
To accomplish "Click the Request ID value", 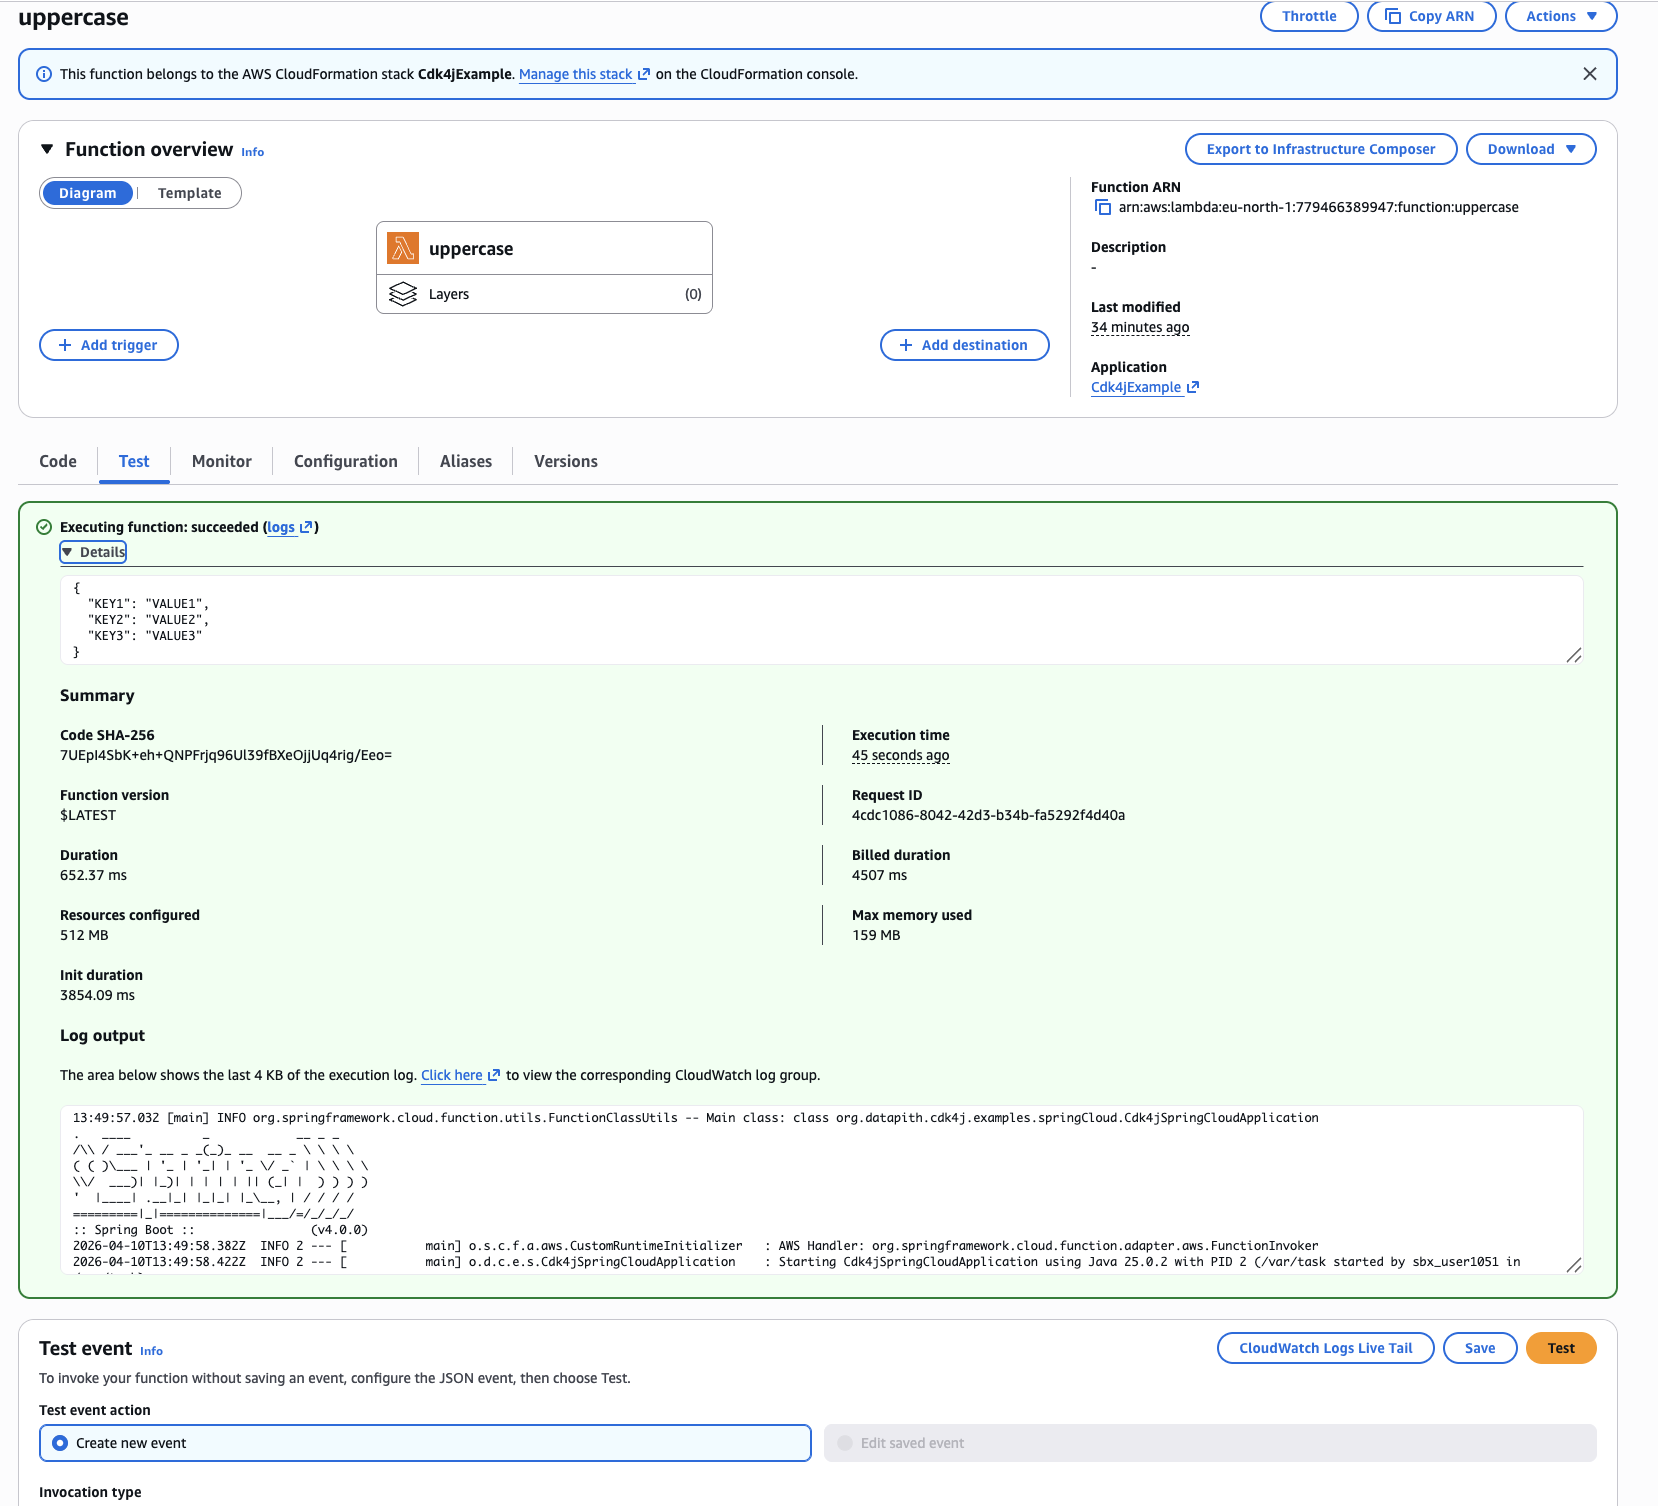I will coord(988,815).
